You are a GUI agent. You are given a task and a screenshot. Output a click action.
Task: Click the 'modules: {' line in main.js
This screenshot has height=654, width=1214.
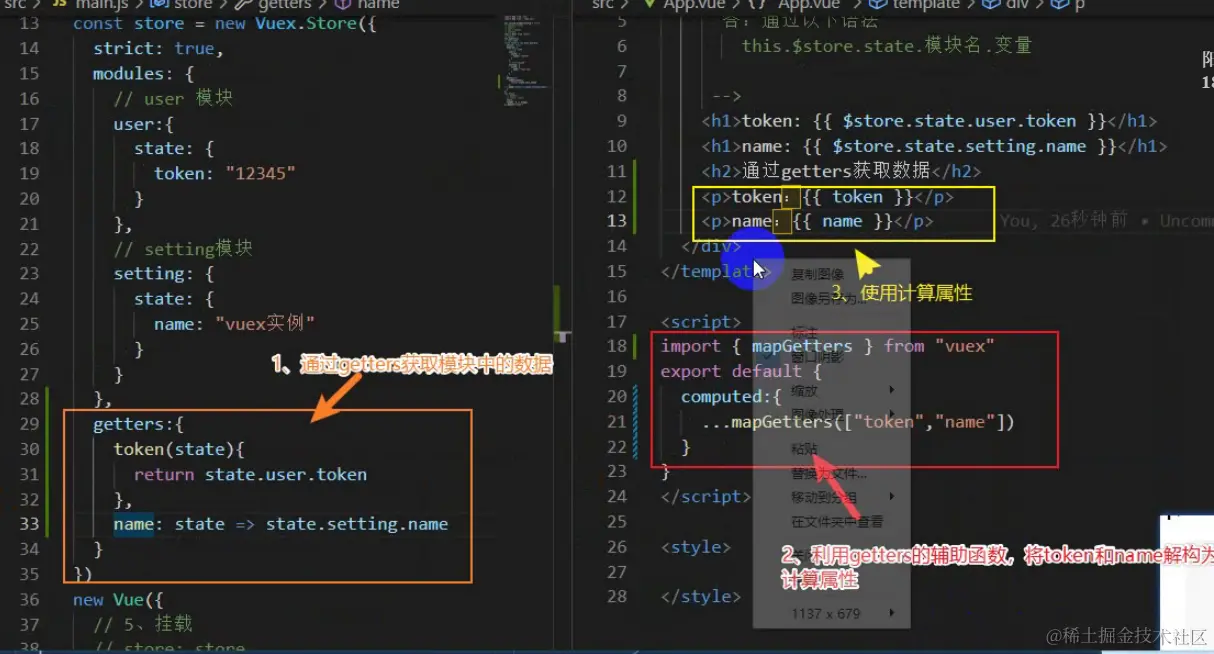click(143, 73)
